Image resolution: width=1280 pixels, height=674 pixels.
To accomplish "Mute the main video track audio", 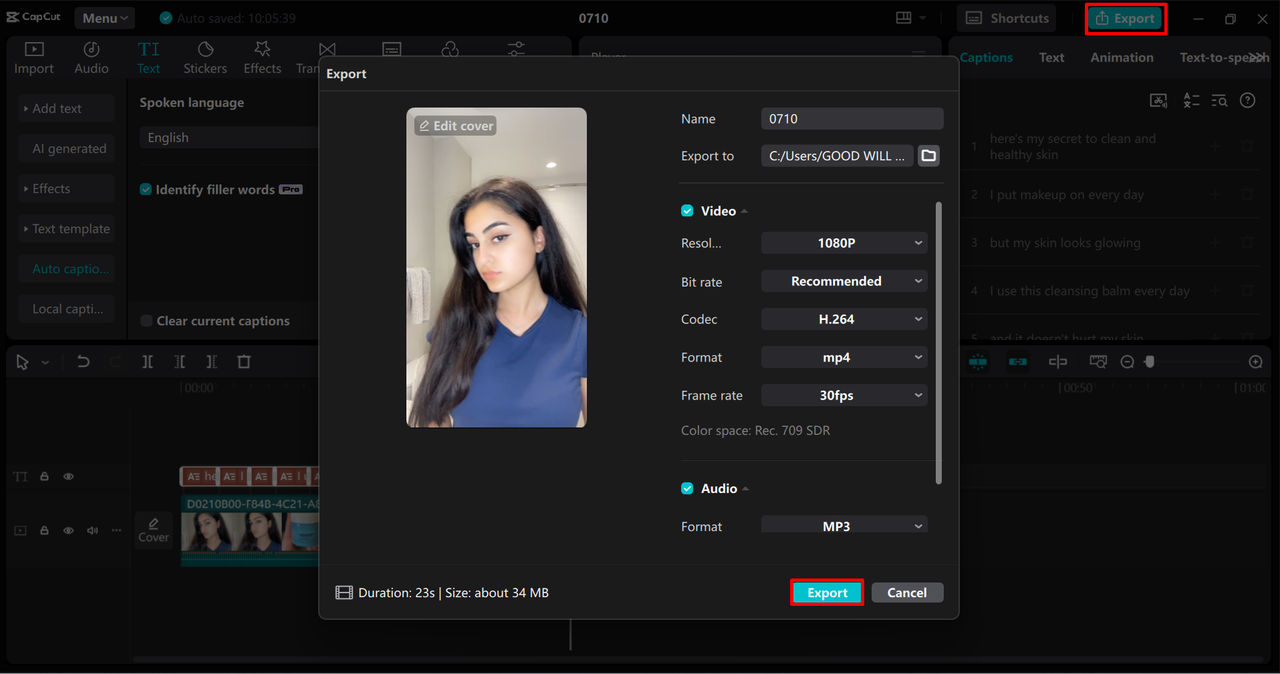I will tap(92, 531).
